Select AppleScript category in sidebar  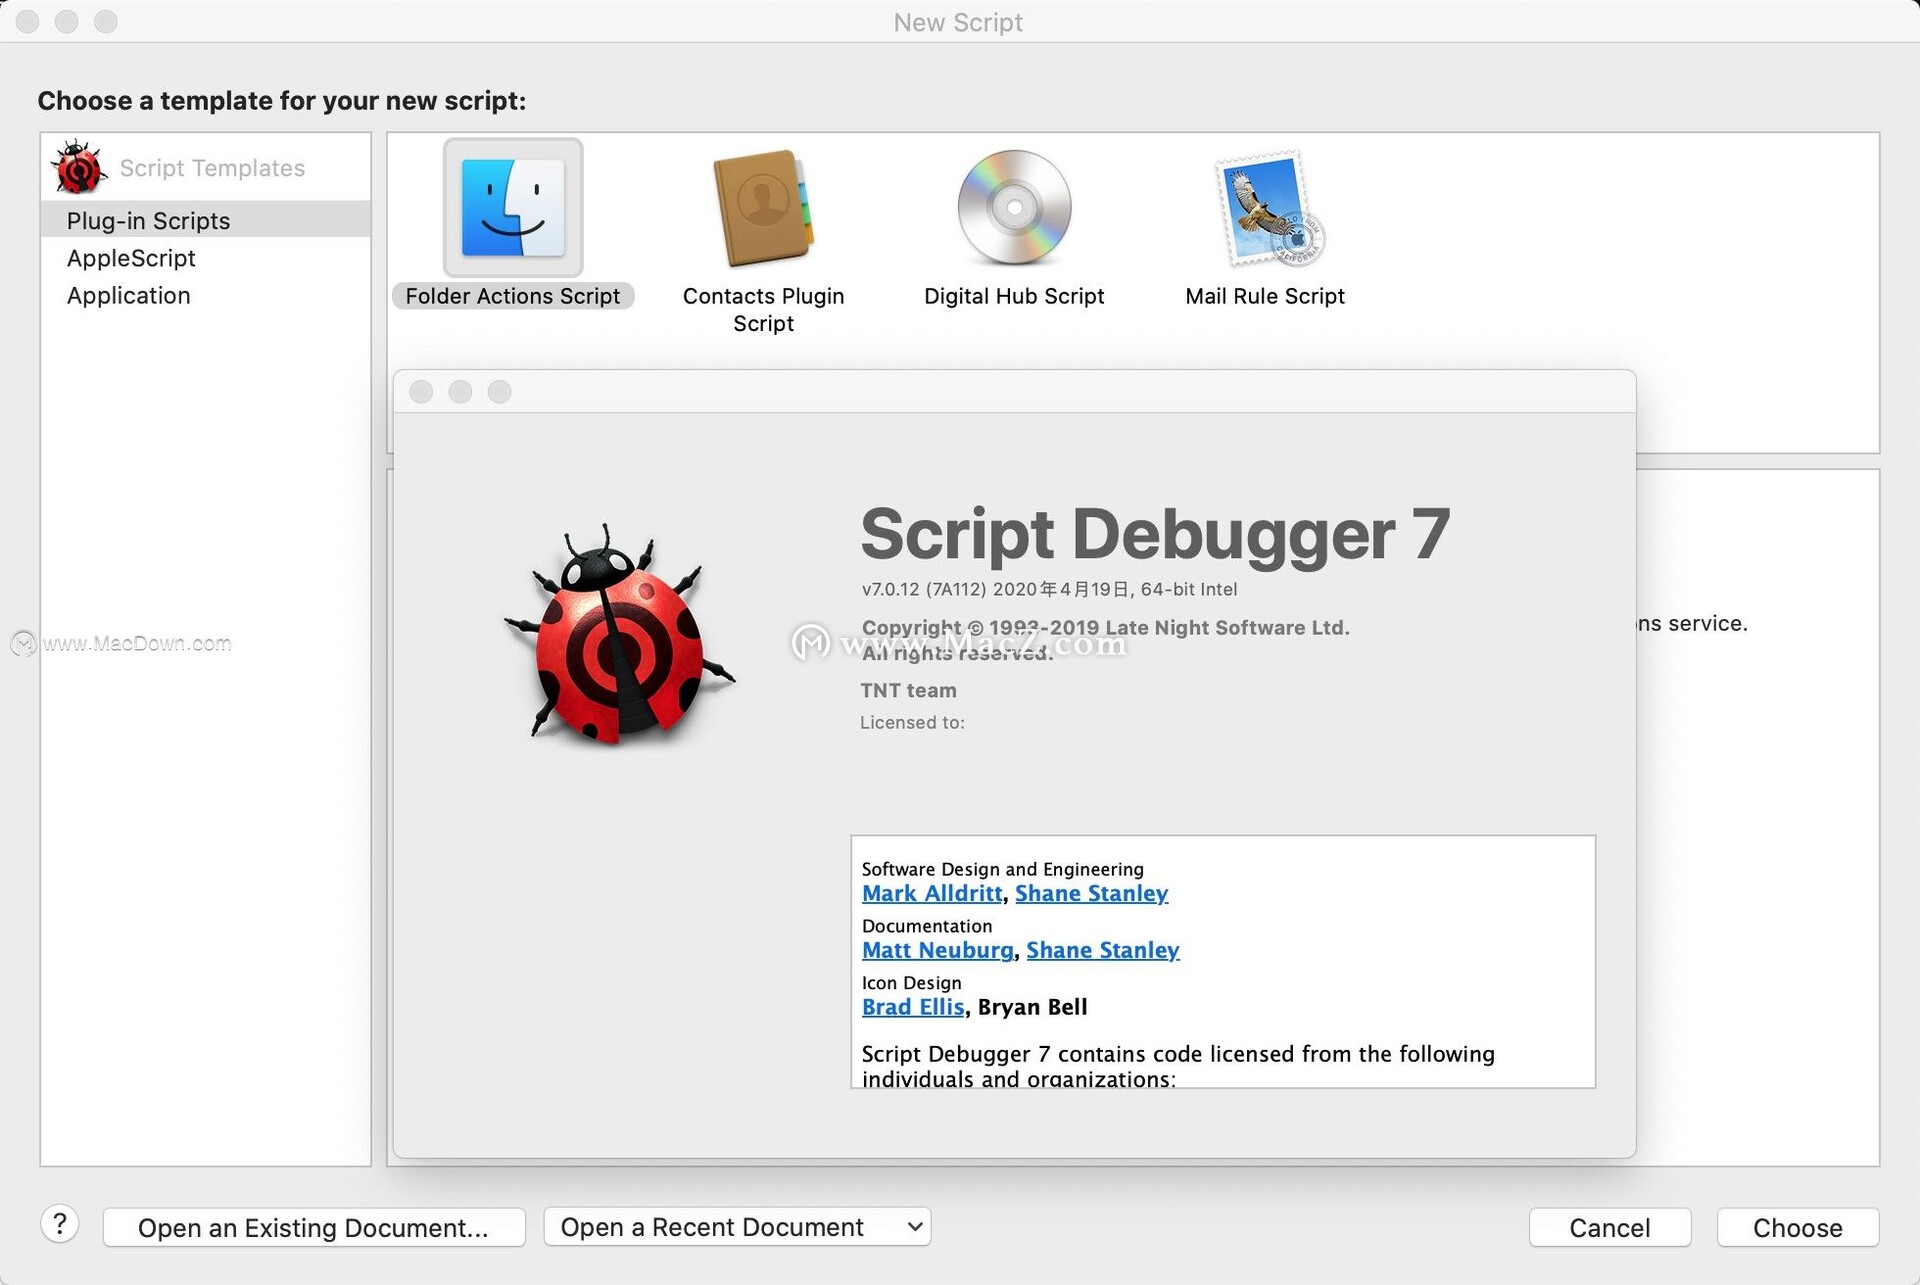[x=131, y=258]
